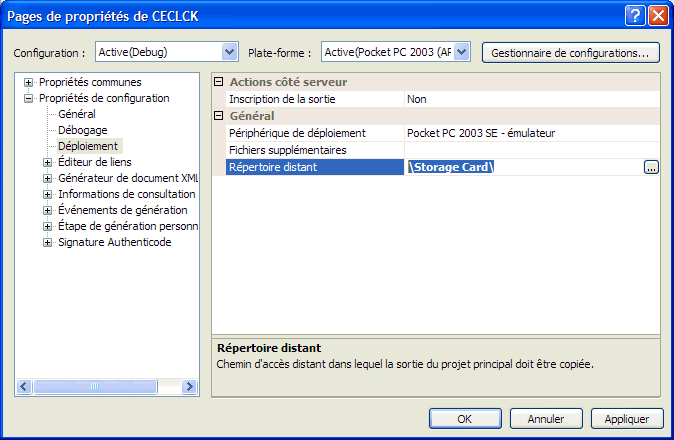Screen dimensions: 674x440
Task: Select the Débogage tree item
Action: click(82, 130)
